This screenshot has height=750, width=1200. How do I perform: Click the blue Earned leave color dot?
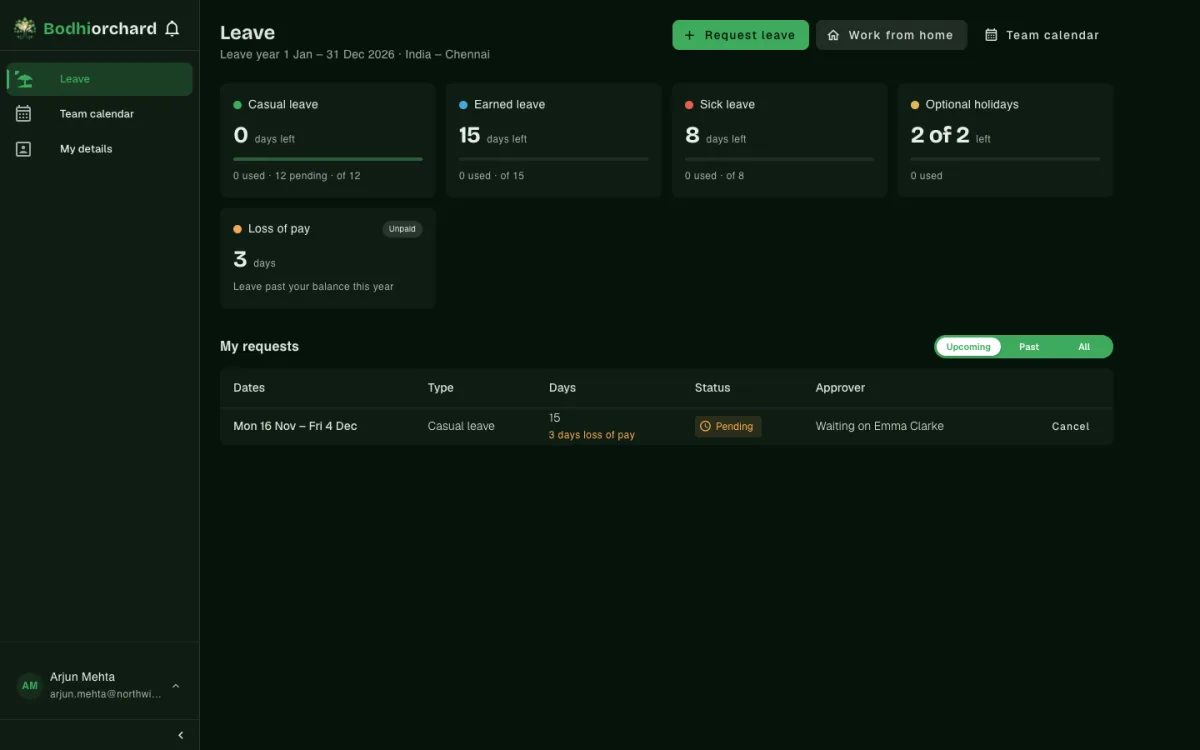pos(463,105)
